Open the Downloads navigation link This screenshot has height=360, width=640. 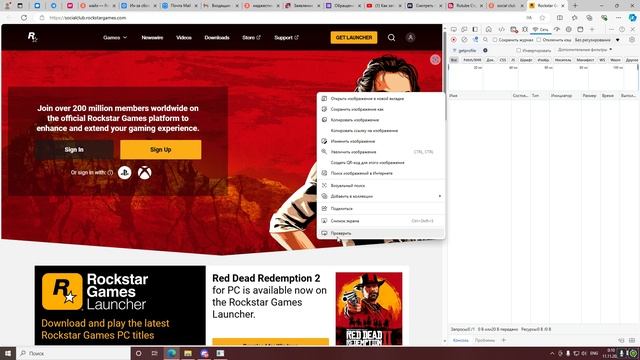[x=217, y=38]
